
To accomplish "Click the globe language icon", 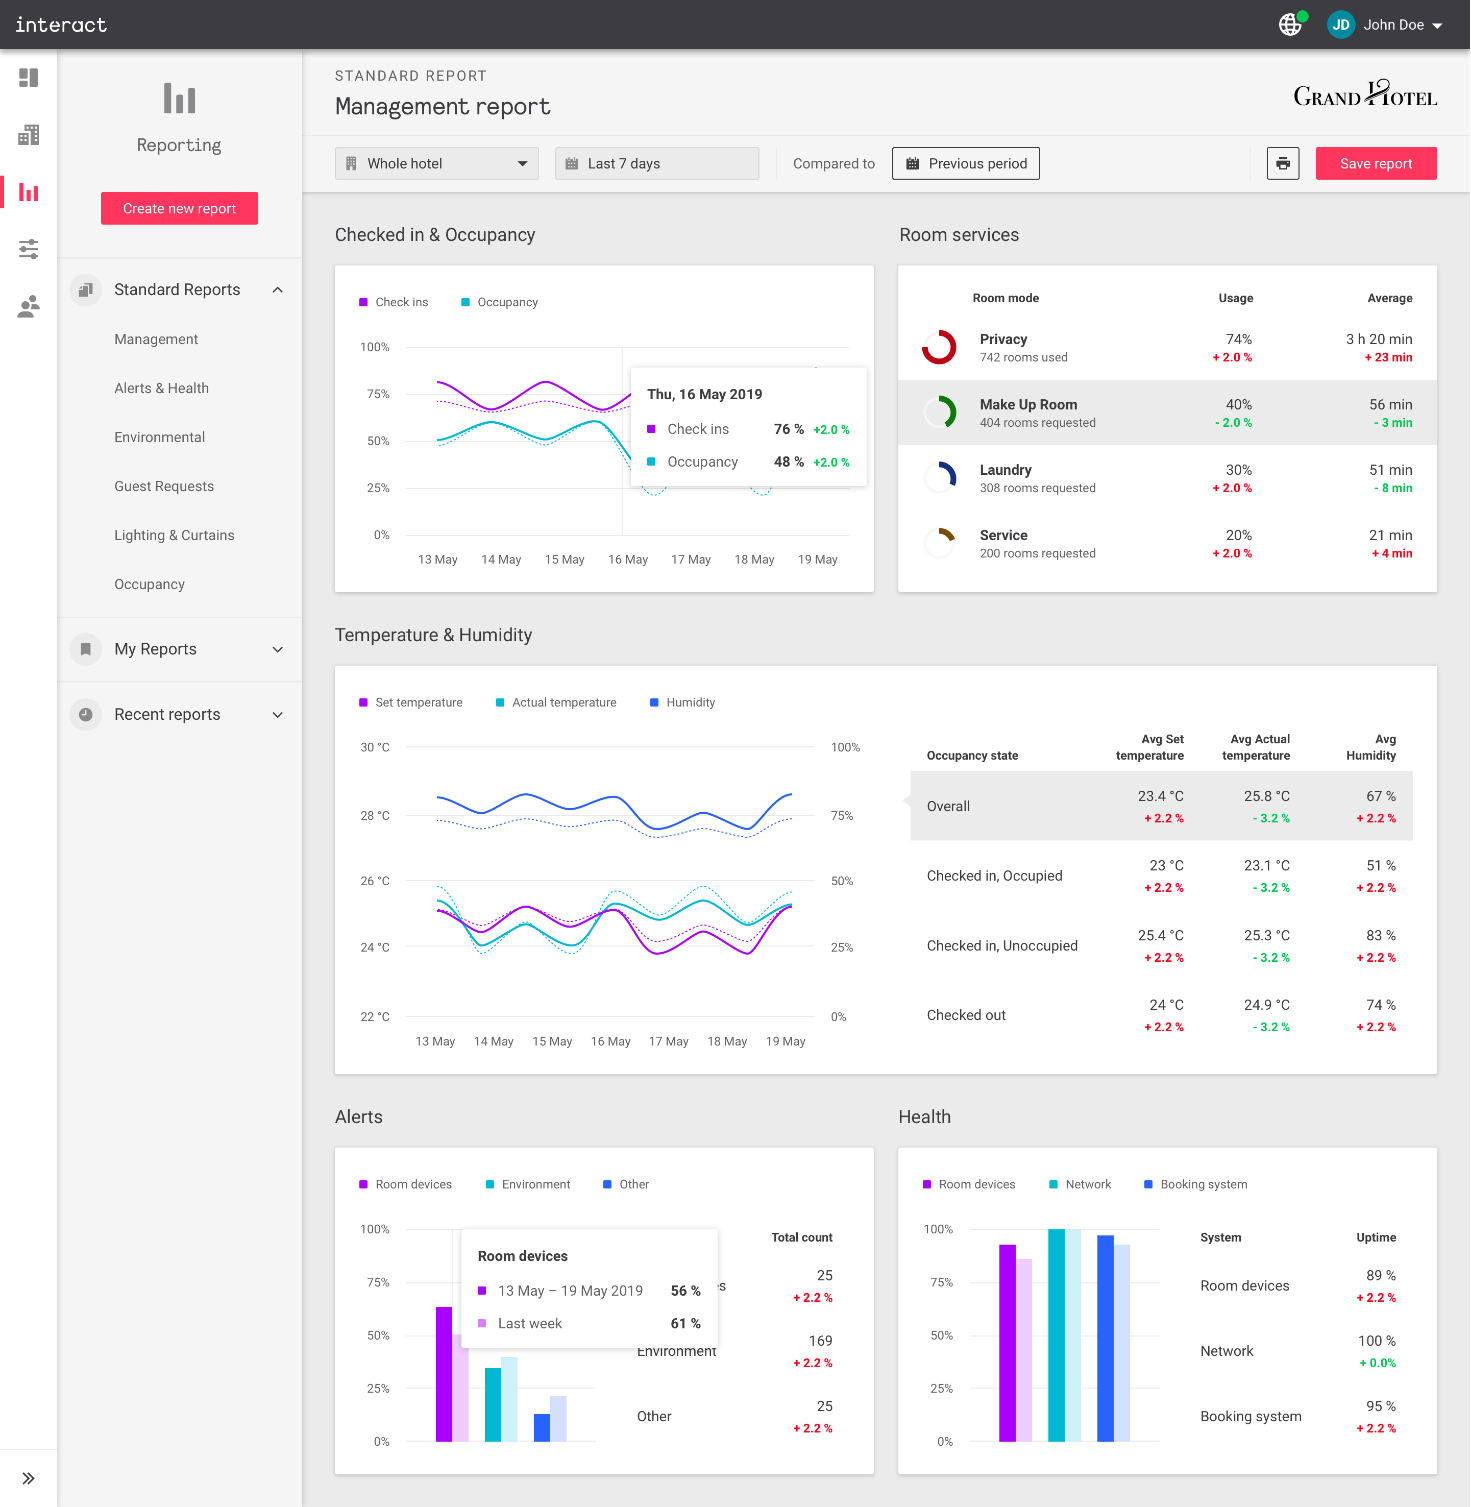I will click(x=1290, y=25).
